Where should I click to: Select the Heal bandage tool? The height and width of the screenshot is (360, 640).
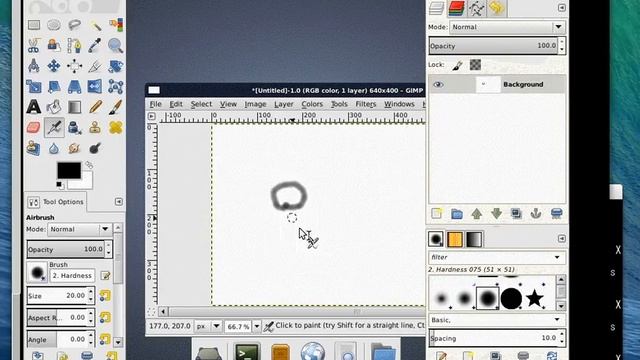pyautogui.click(x=116, y=127)
